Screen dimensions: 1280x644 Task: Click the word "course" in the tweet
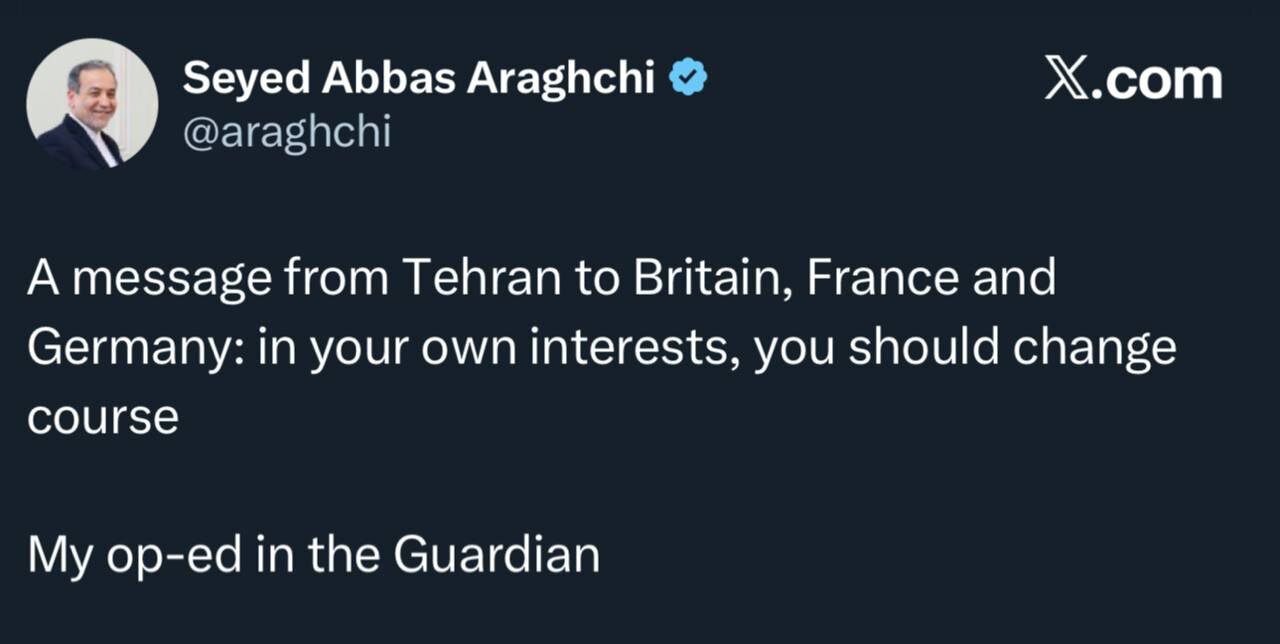click(103, 417)
